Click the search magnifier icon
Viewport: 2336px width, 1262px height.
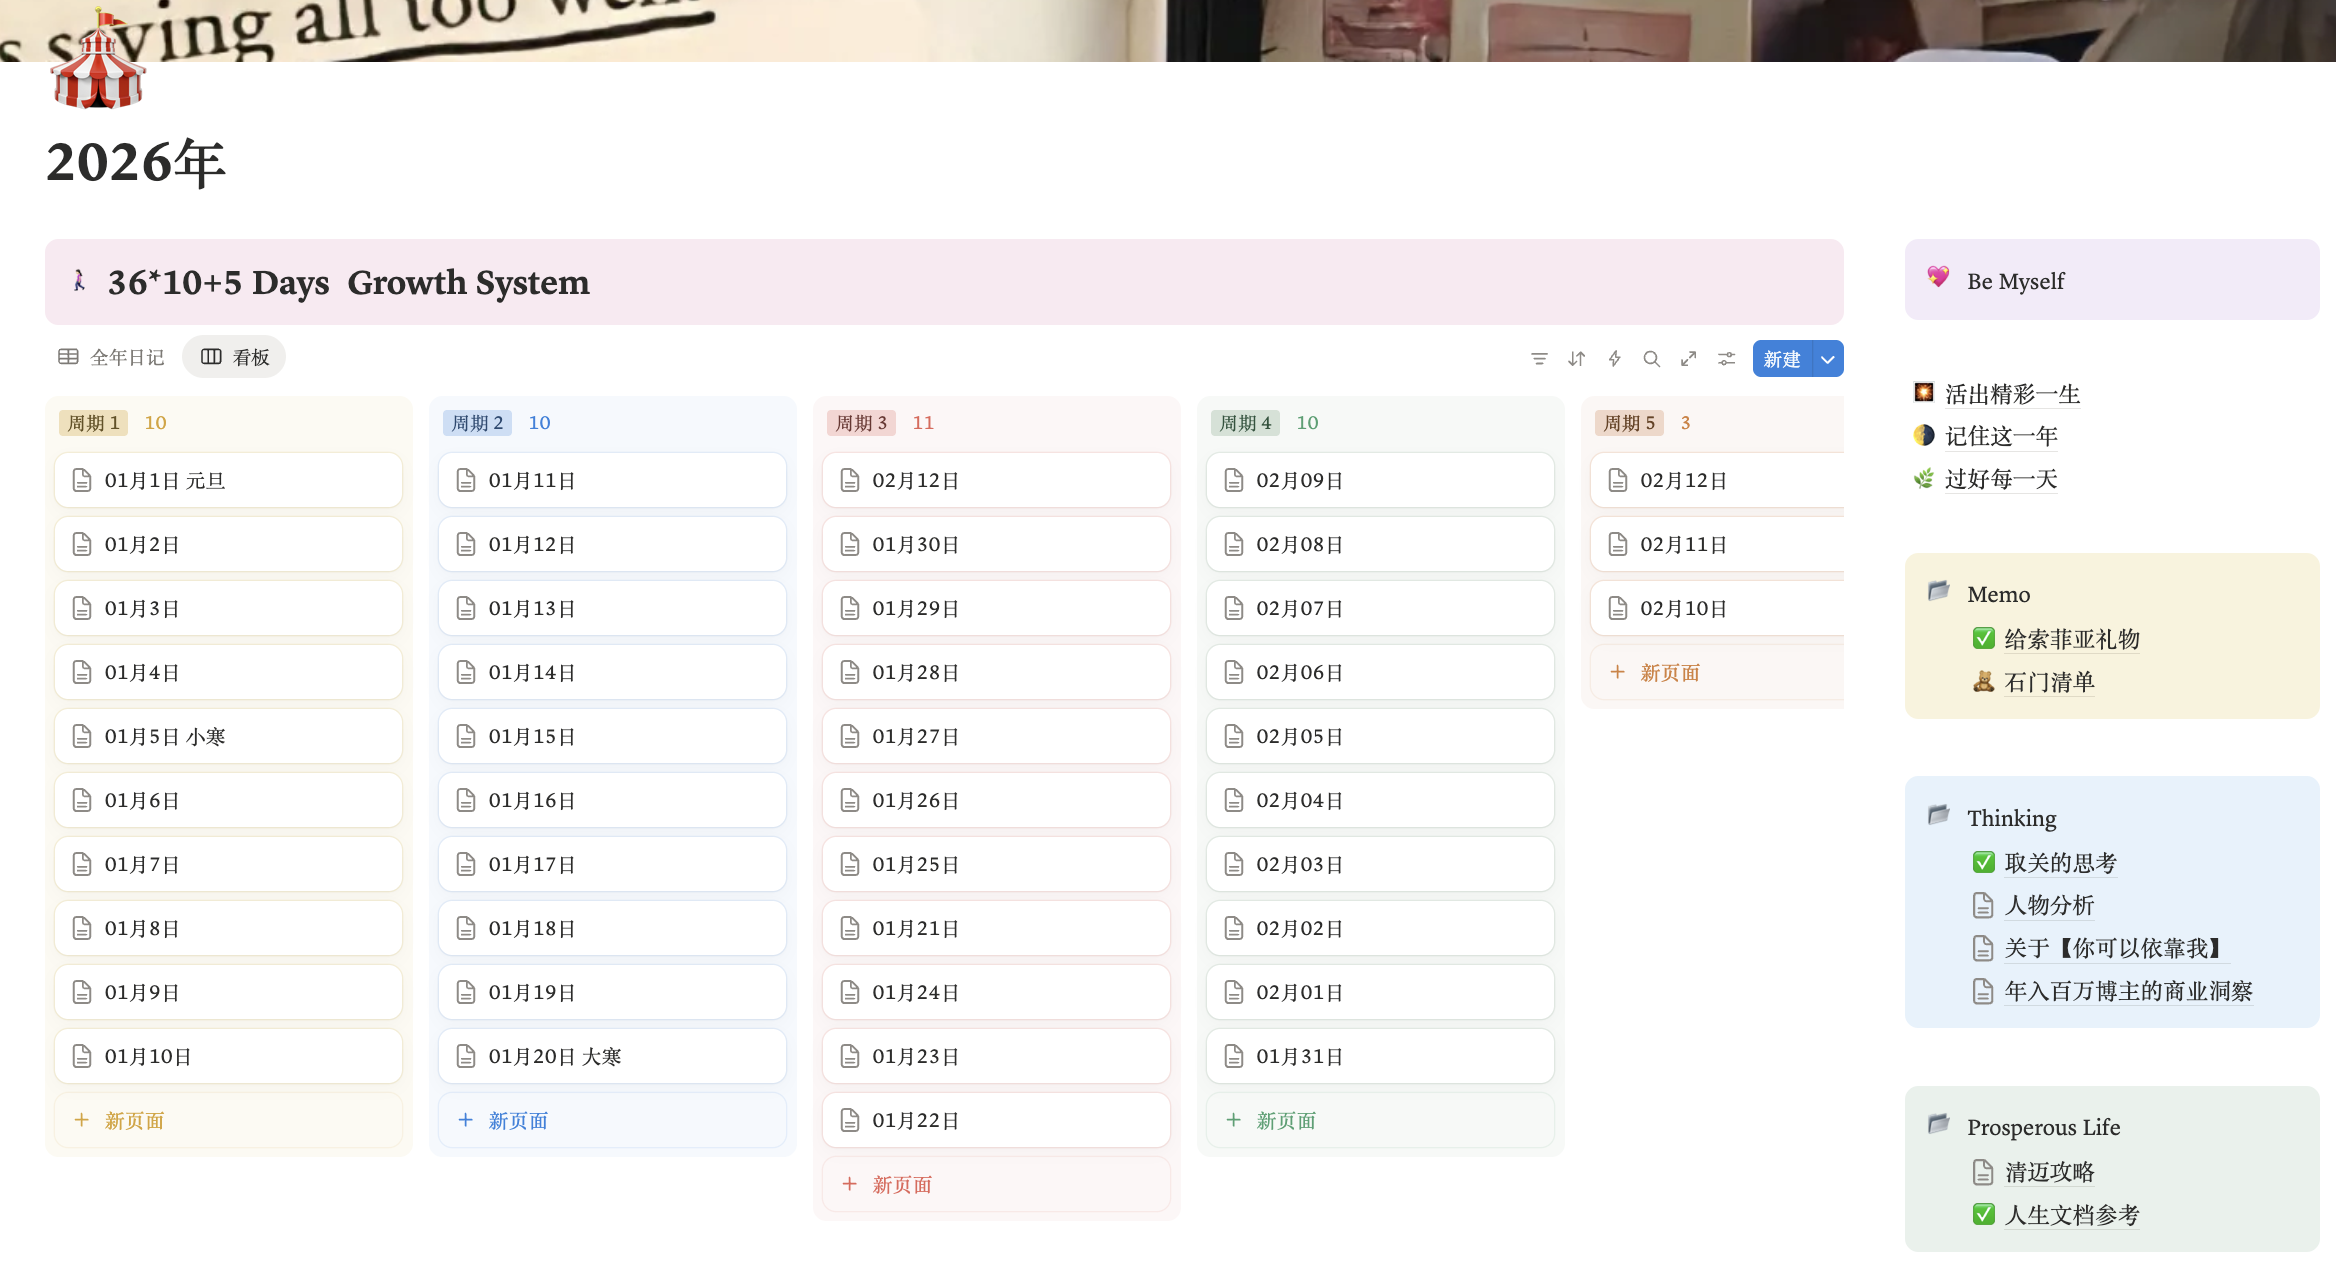pyautogui.click(x=1651, y=358)
